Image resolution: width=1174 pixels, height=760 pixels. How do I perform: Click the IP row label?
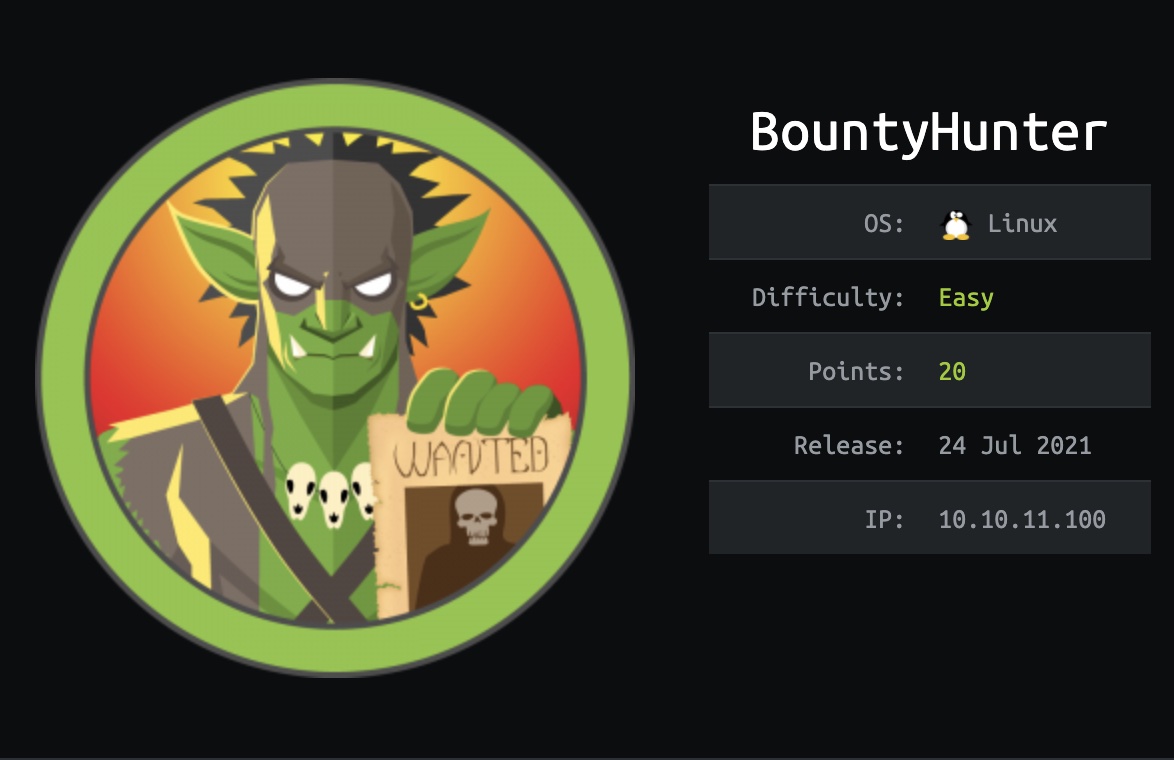pos(884,519)
